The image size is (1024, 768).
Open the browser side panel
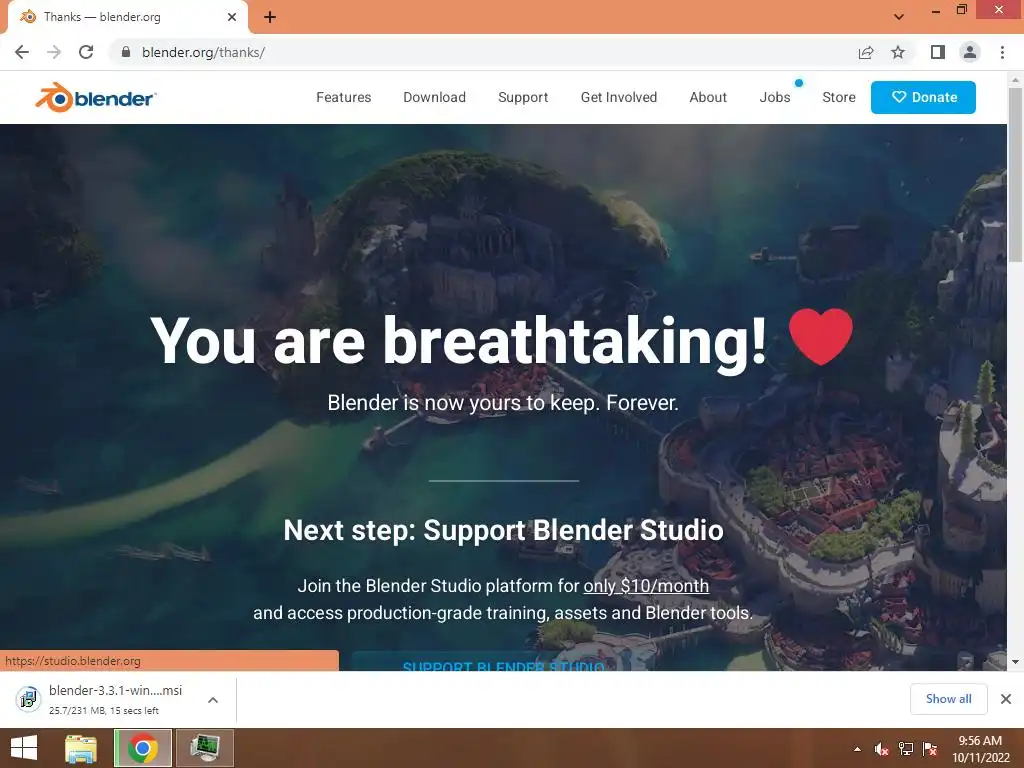pyautogui.click(x=938, y=52)
